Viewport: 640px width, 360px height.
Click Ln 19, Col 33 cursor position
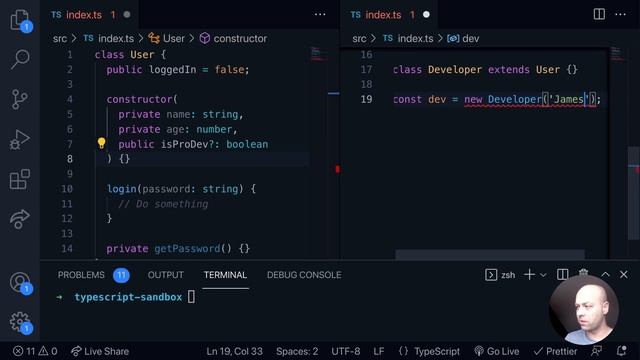234,351
